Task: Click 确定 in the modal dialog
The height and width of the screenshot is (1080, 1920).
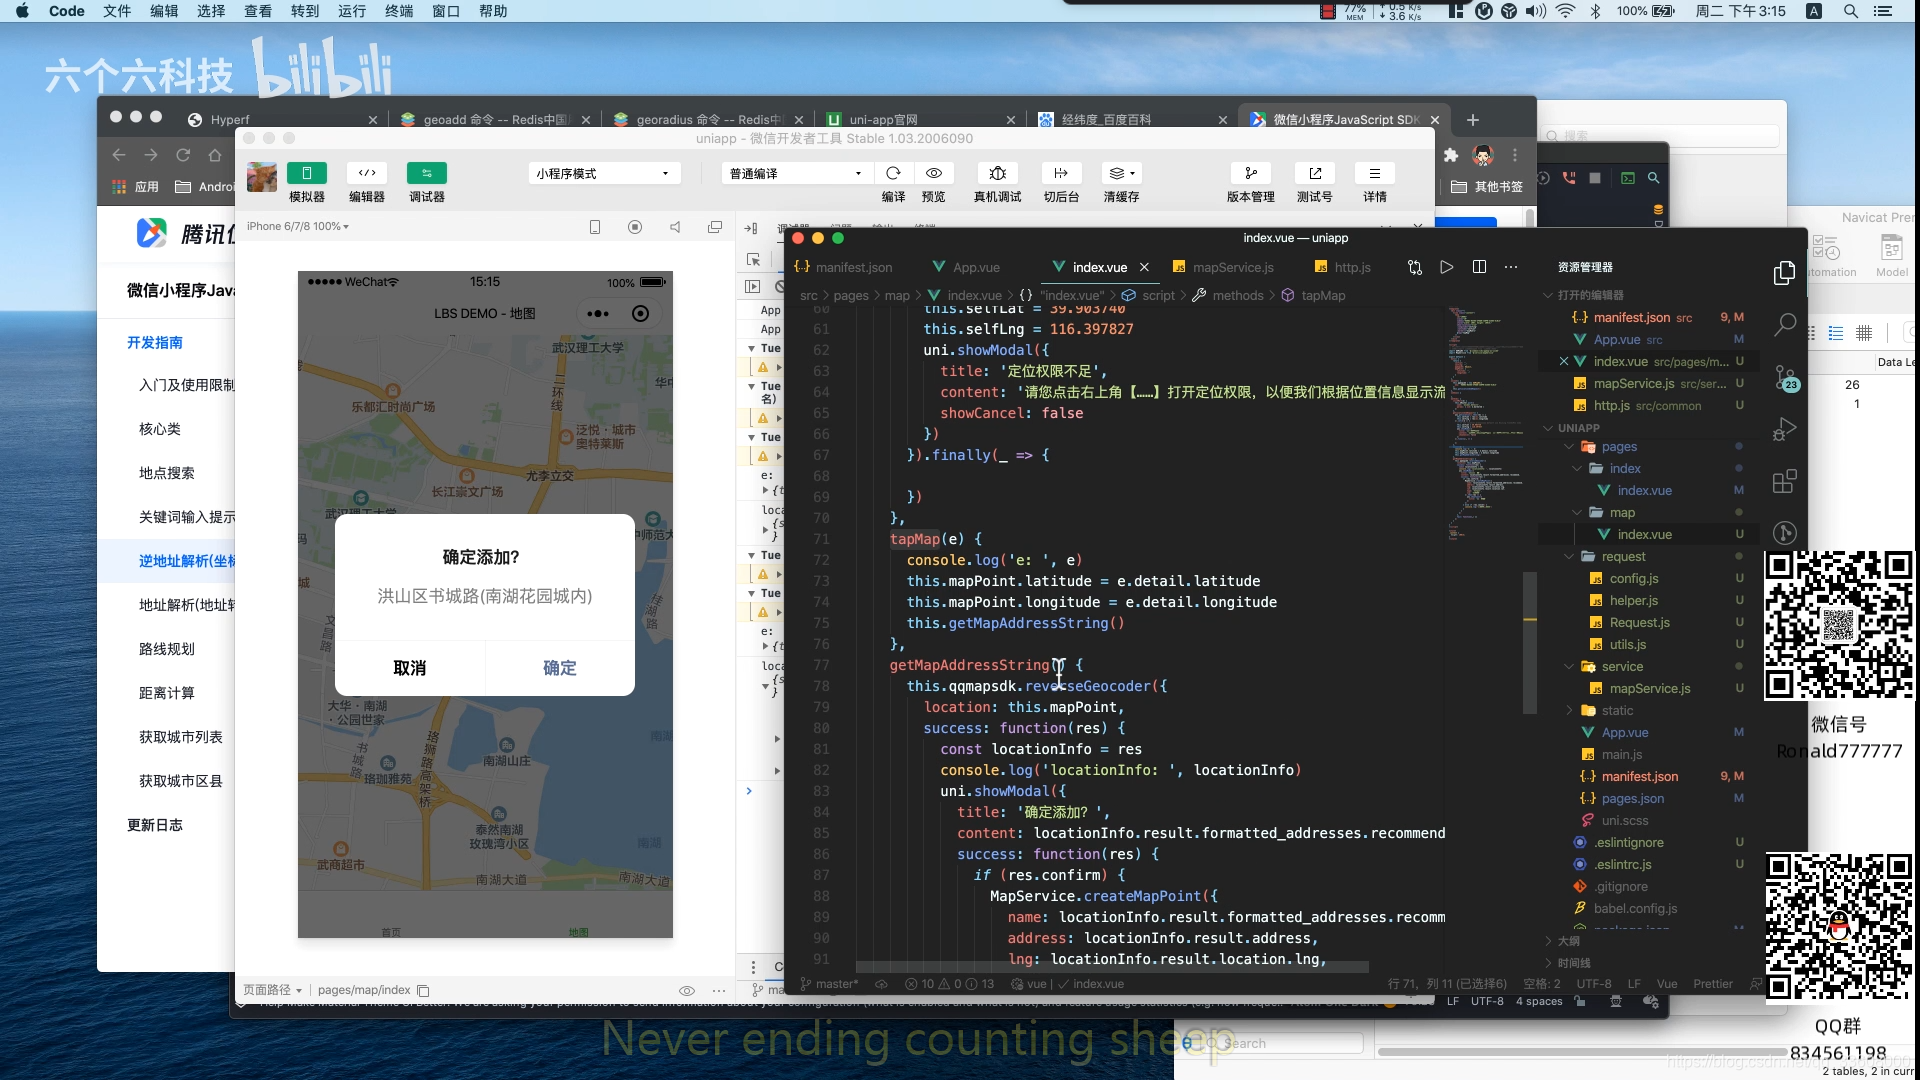Action: (559, 668)
